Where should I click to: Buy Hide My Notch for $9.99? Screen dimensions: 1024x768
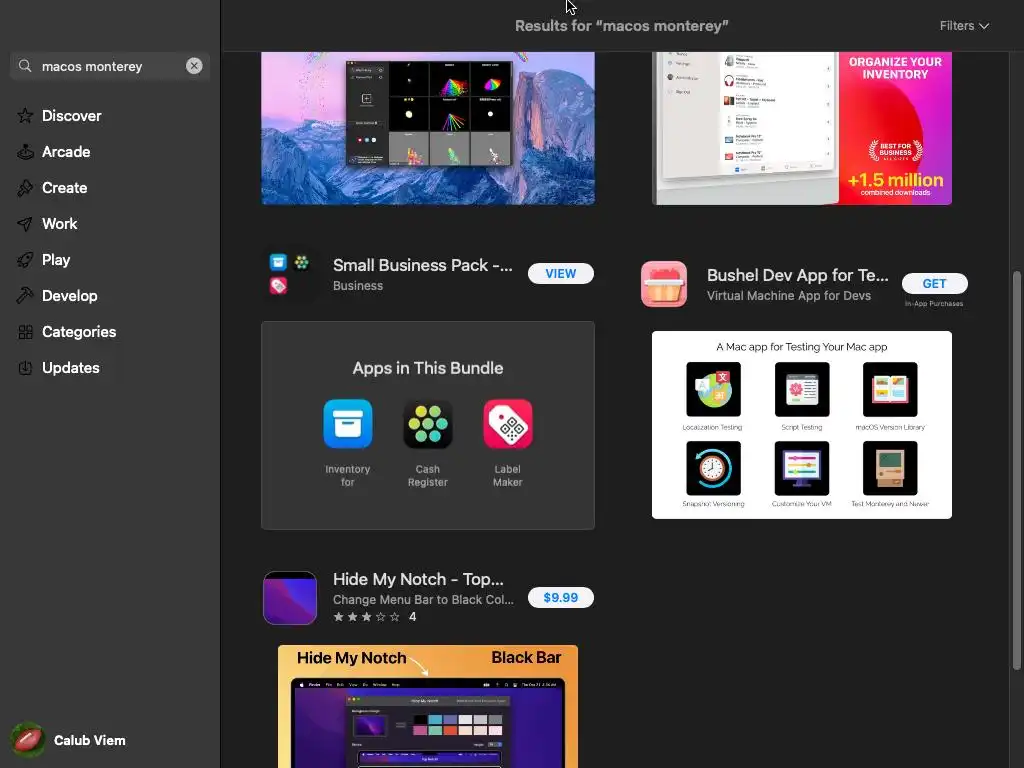coord(560,598)
